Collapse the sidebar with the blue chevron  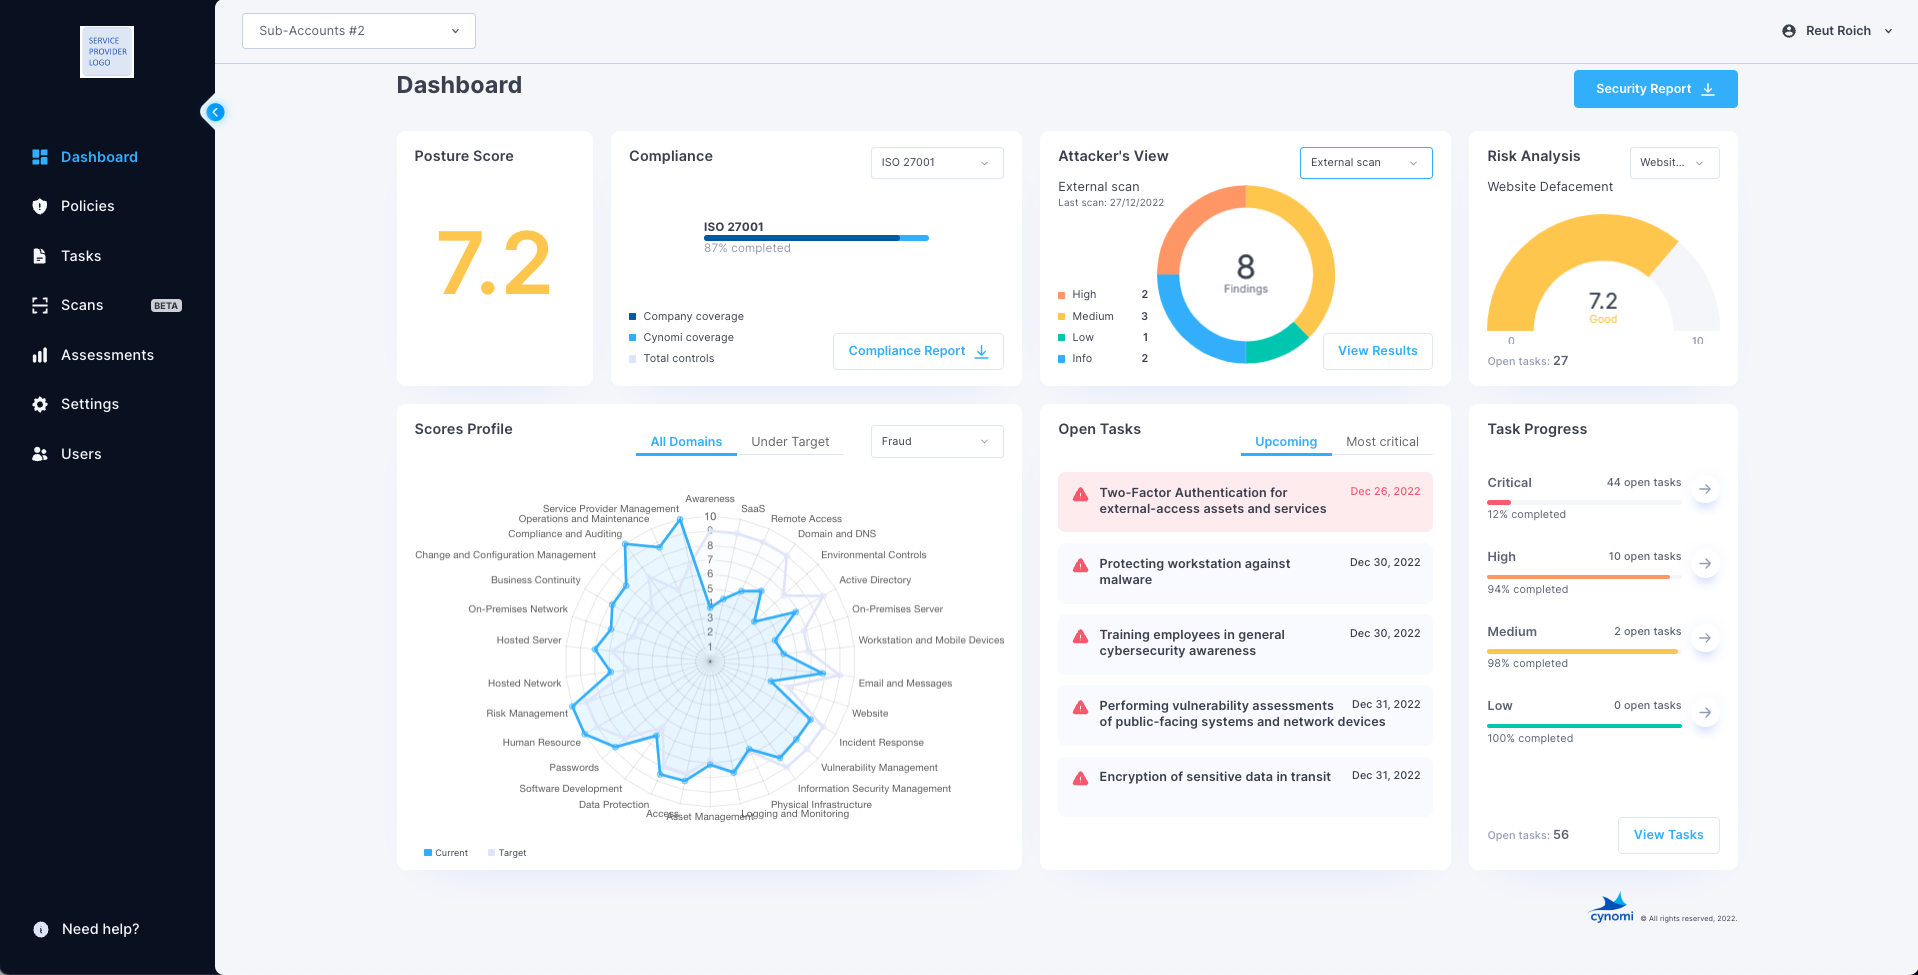[x=215, y=112]
